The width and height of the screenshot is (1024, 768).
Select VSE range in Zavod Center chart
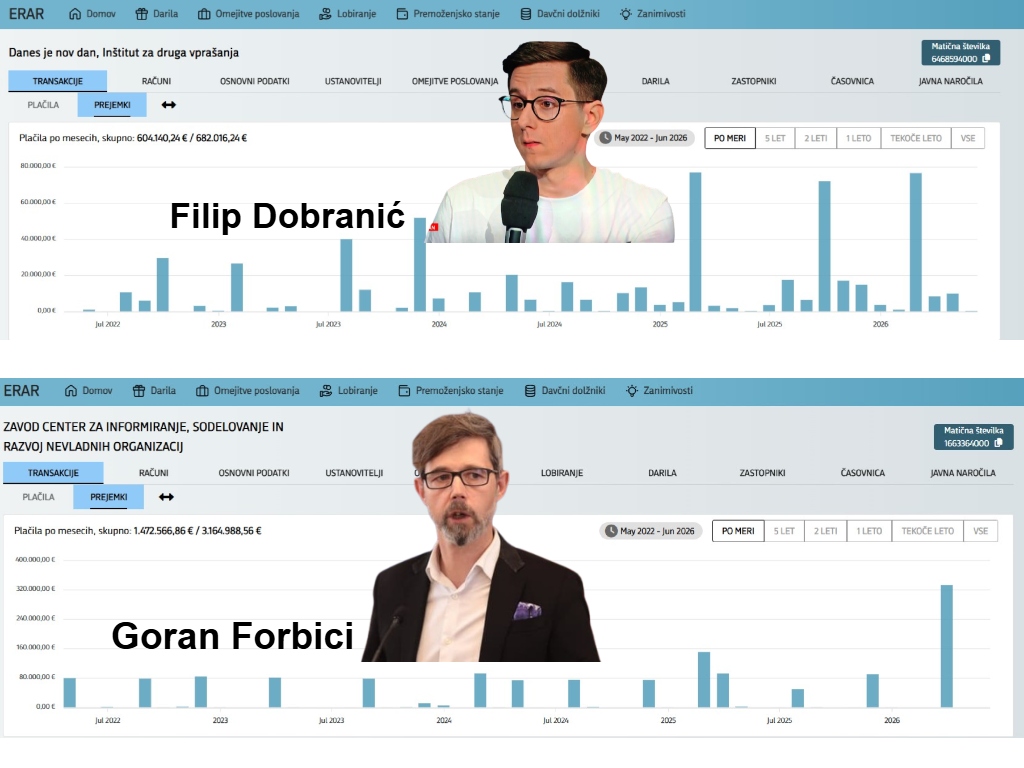click(980, 531)
